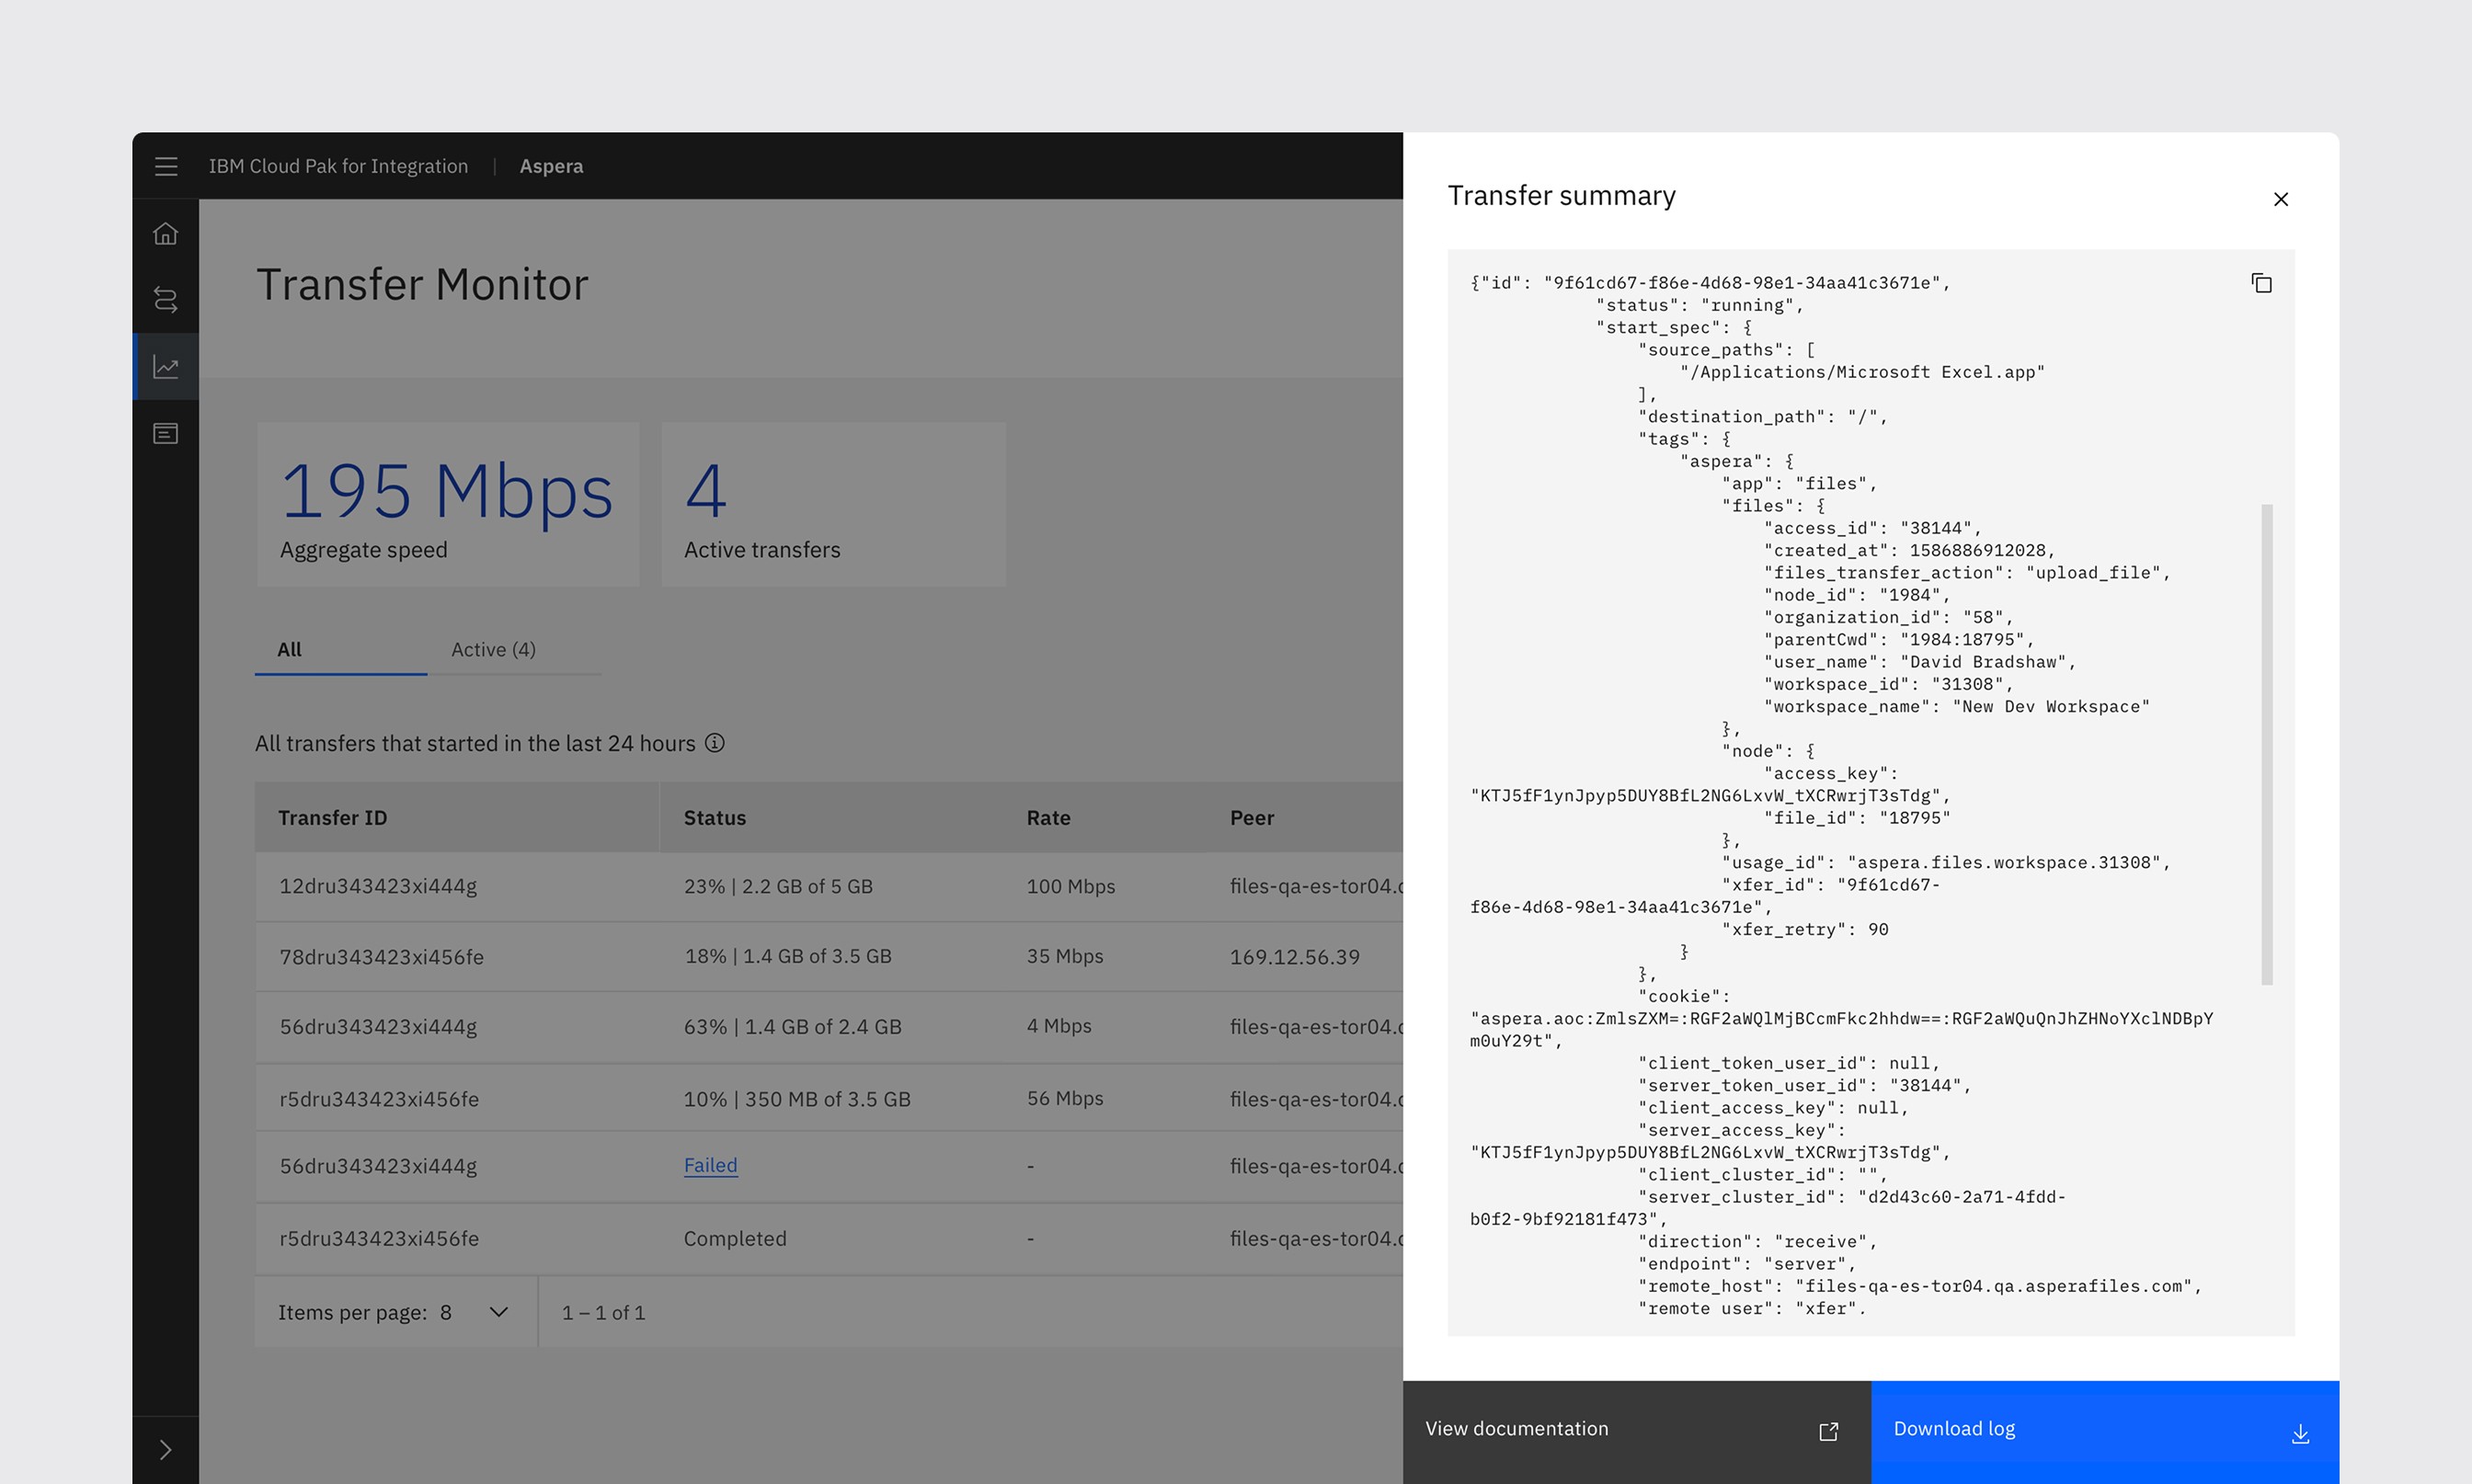Select the All transfers tab
The width and height of the screenshot is (2472, 1484).
pos(290,650)
